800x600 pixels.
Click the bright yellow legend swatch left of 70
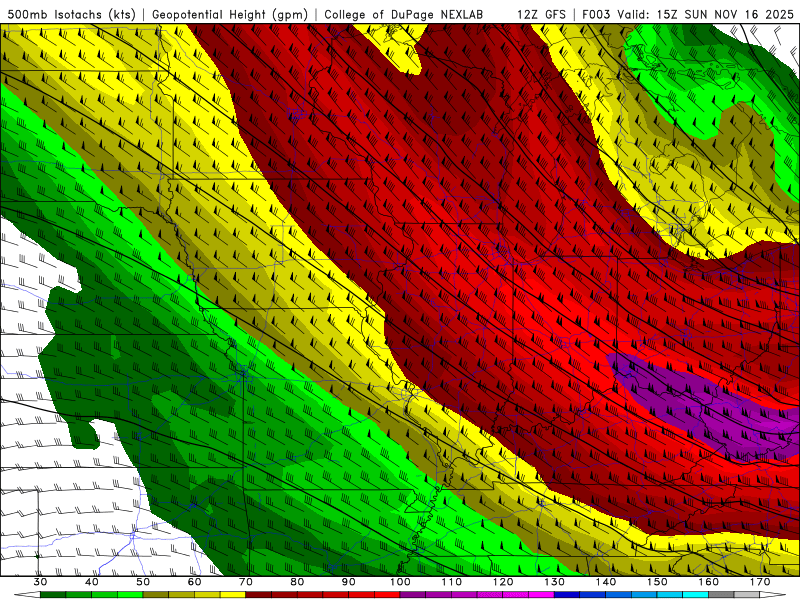coord(233,595)
